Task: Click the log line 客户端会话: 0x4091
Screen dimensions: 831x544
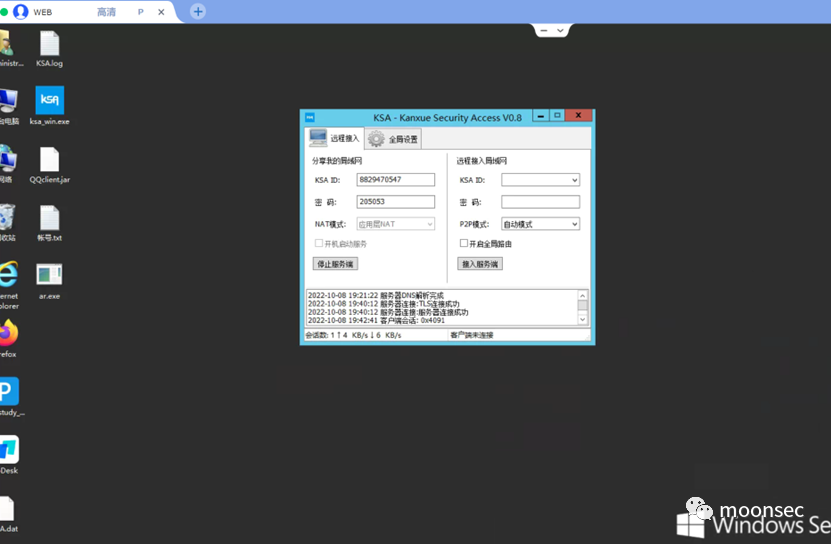Action: pyautogui.click(x=376, y=320)
